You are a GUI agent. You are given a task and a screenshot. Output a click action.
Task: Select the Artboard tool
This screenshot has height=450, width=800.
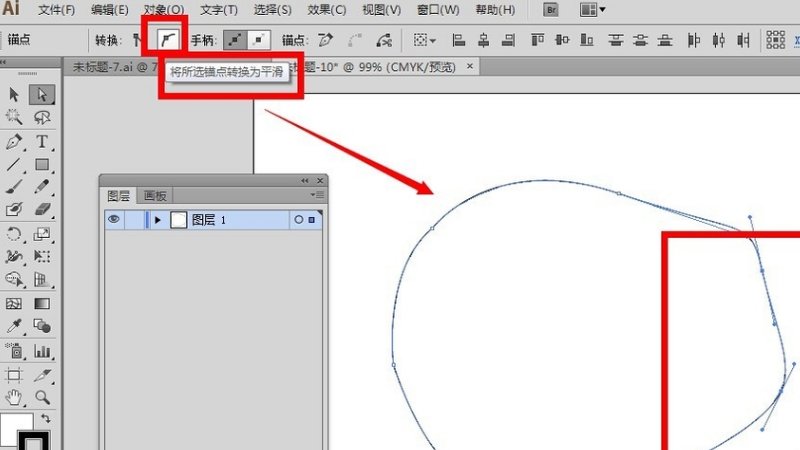14,375
